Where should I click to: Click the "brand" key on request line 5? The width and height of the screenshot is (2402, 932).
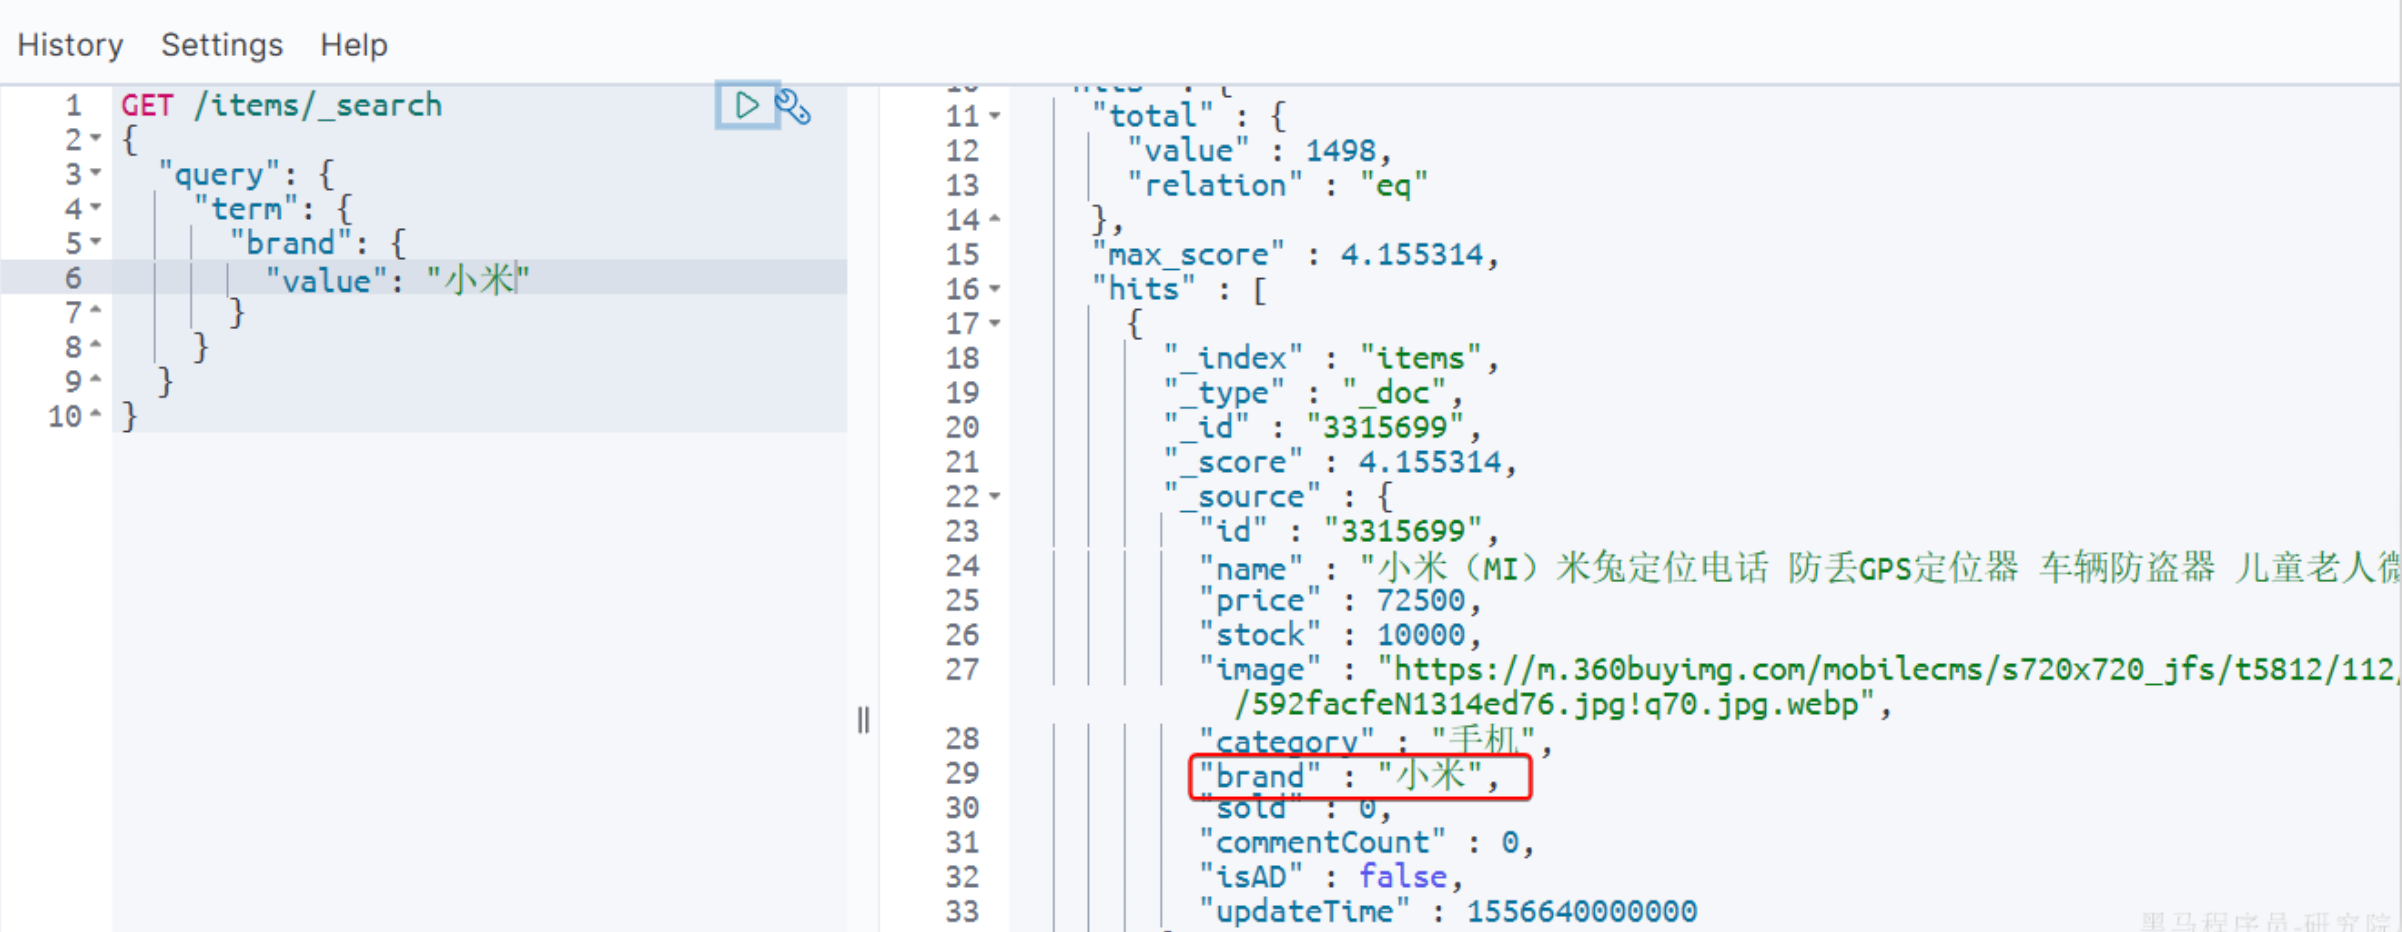290,243
